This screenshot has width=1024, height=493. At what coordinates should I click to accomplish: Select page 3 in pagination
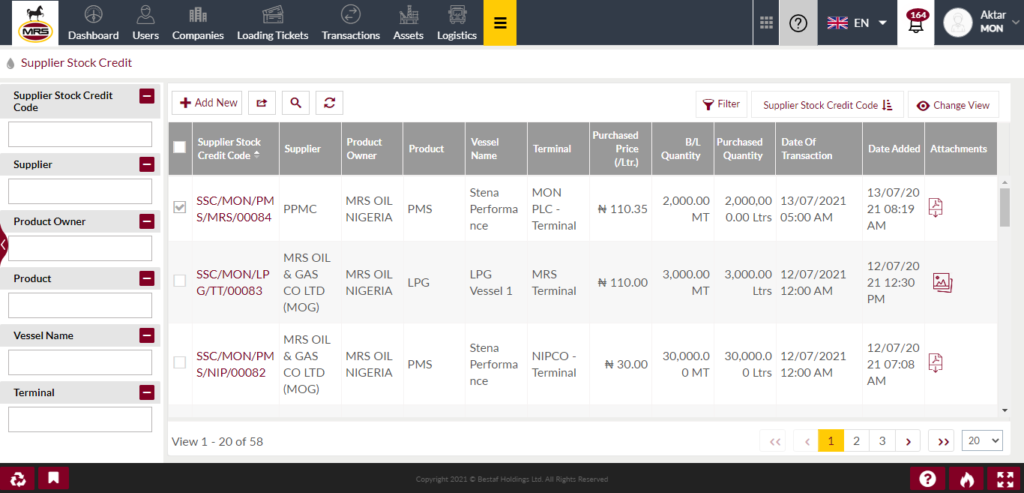882,441
